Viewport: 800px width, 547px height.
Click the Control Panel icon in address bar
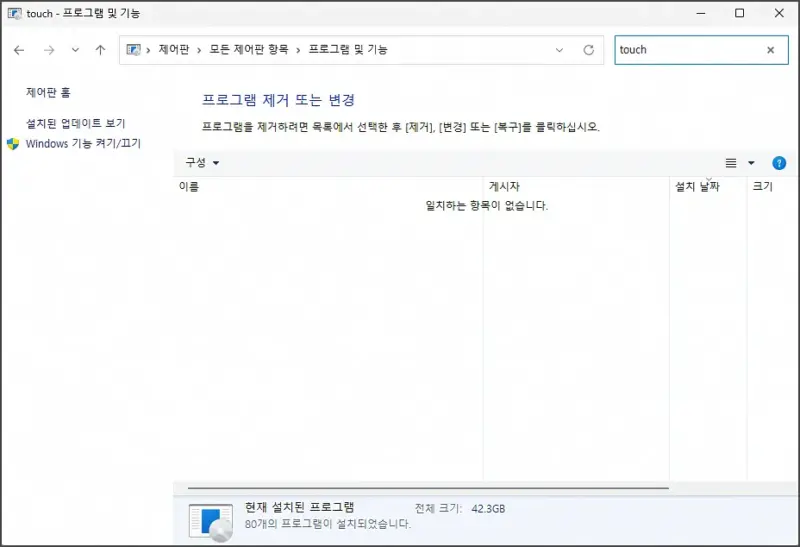[133, 49]
